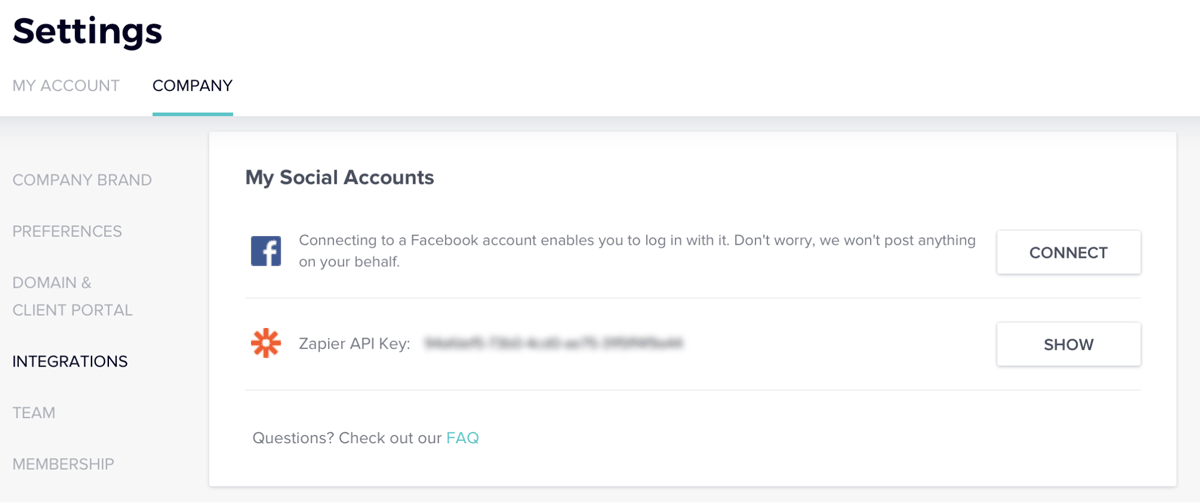The width and height of the screenshot is (1200, 503).
Task: Show the Zapier API key
Action: (x=1068, y=344)
